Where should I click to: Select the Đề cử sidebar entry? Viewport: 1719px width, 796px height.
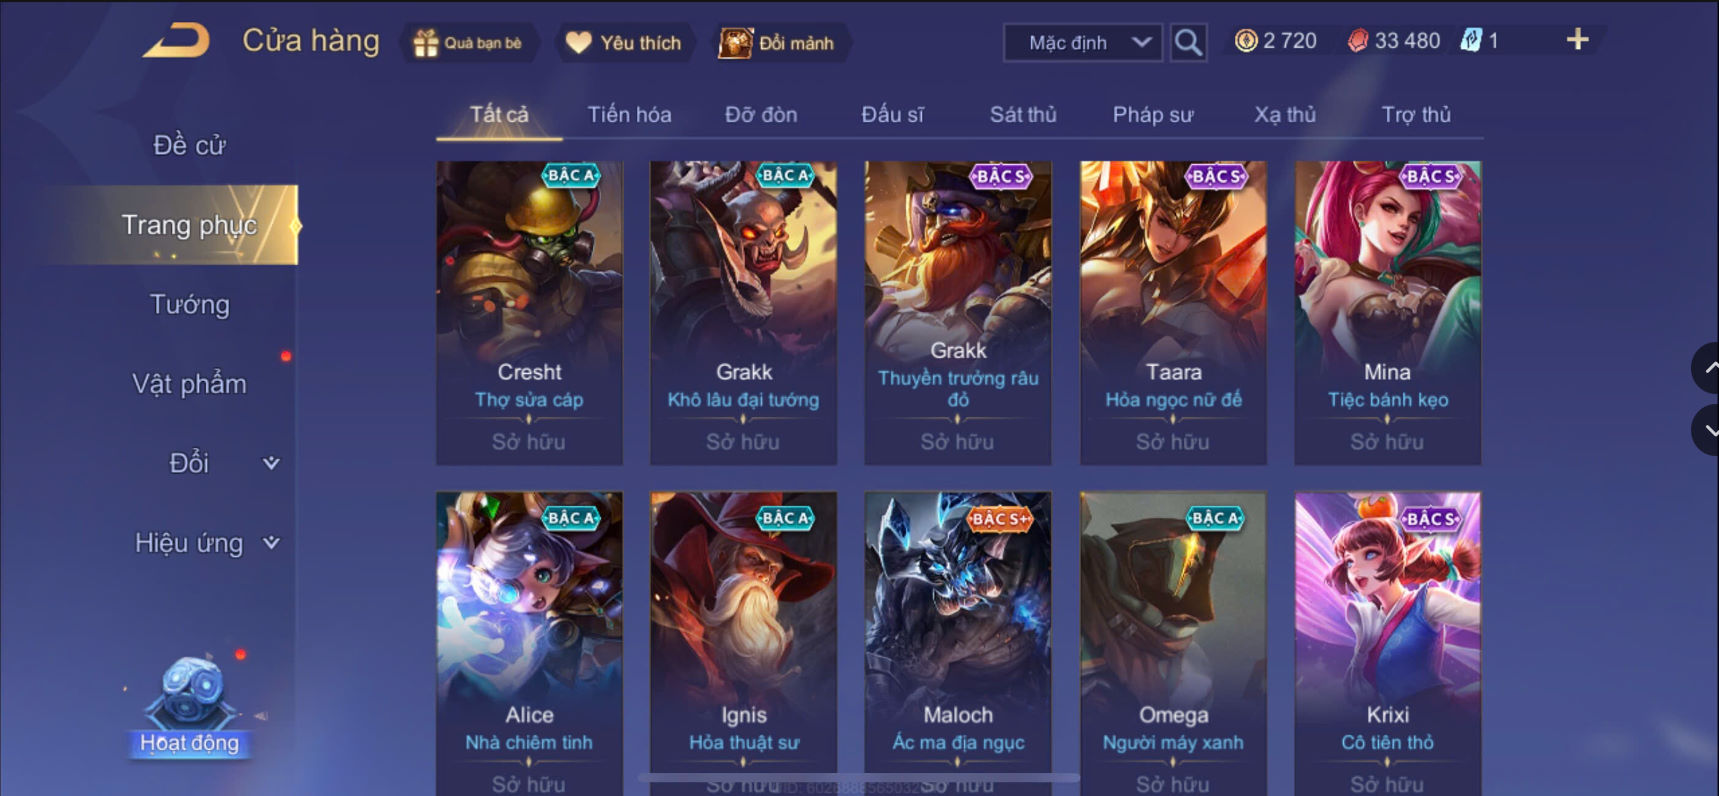tap(189, 145)
